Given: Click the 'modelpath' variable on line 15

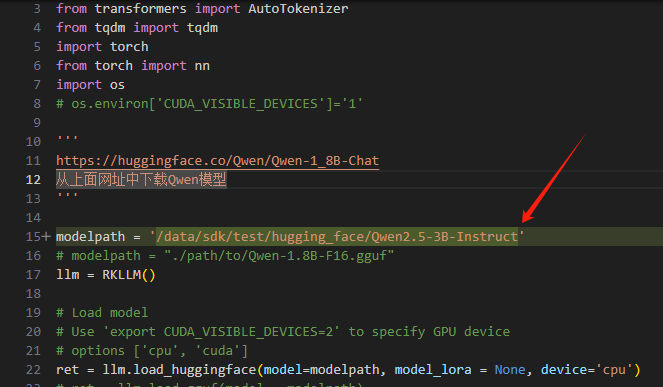Looking at the screenshot, I should 90,236.
